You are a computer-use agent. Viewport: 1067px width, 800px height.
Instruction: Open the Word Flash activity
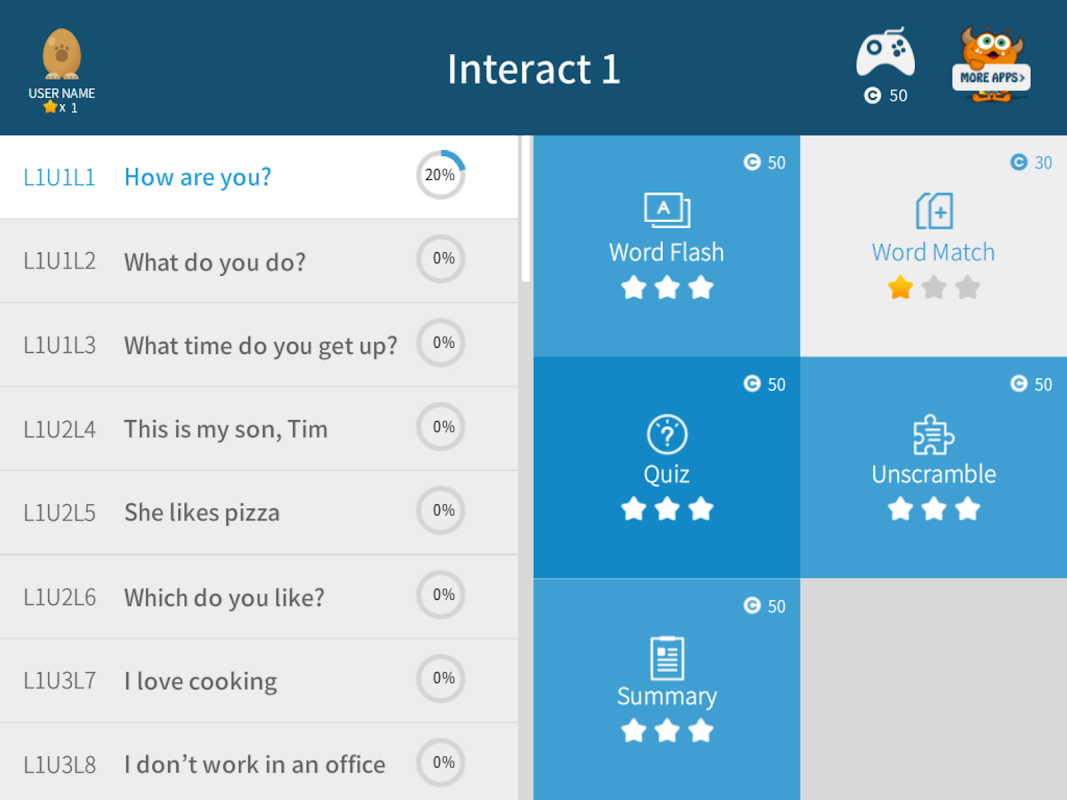[x=666, y=245]
